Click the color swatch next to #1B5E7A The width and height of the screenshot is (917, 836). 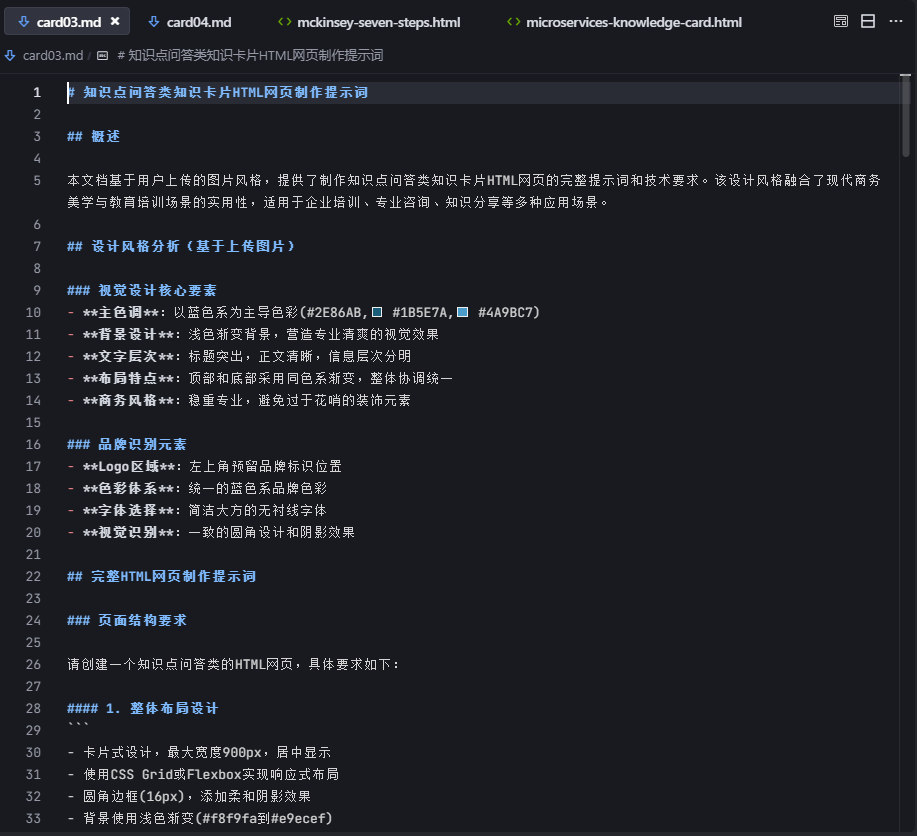(x=375, y=310)
